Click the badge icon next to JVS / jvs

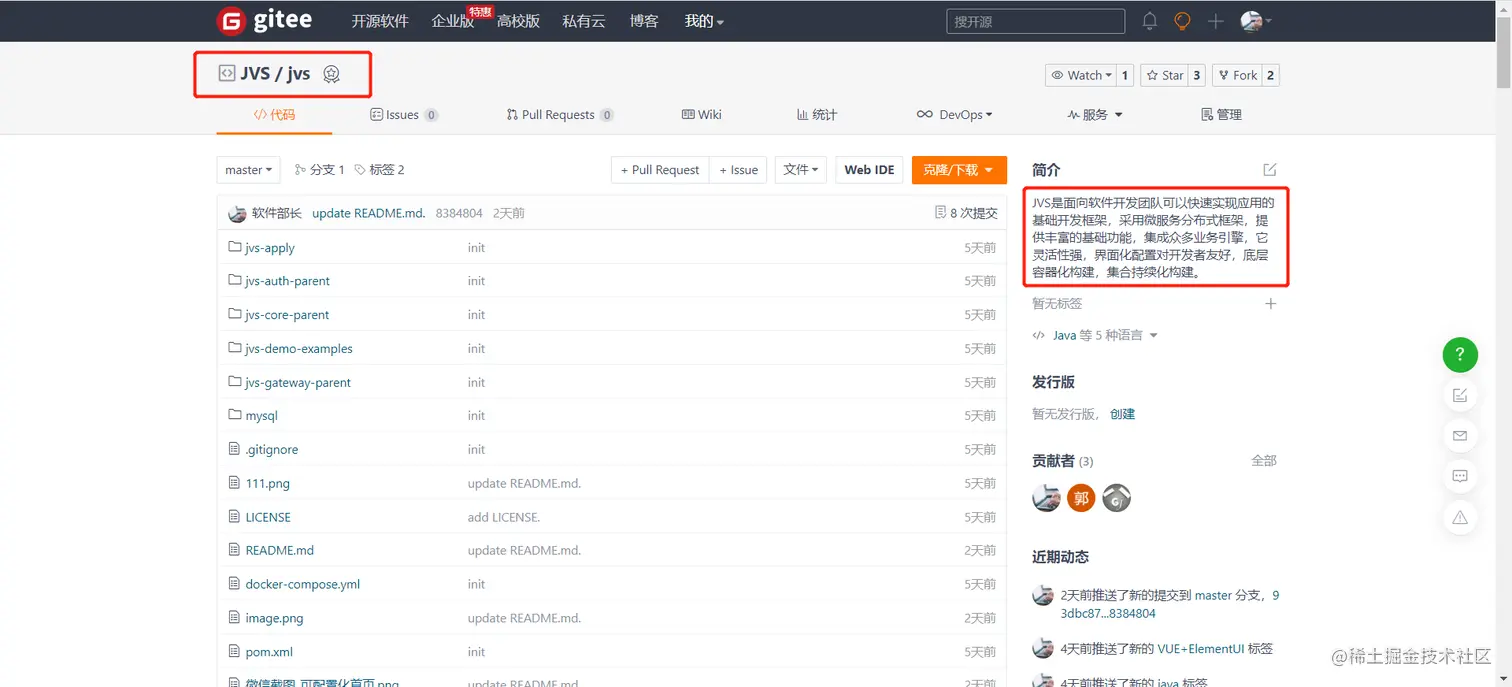[x=332, y=74]
